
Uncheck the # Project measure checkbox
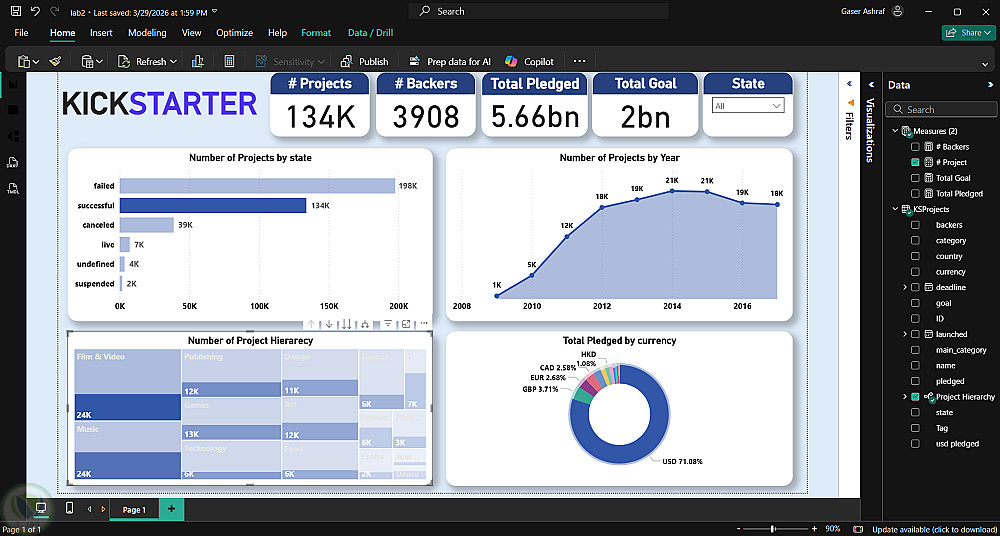point(915,162)
